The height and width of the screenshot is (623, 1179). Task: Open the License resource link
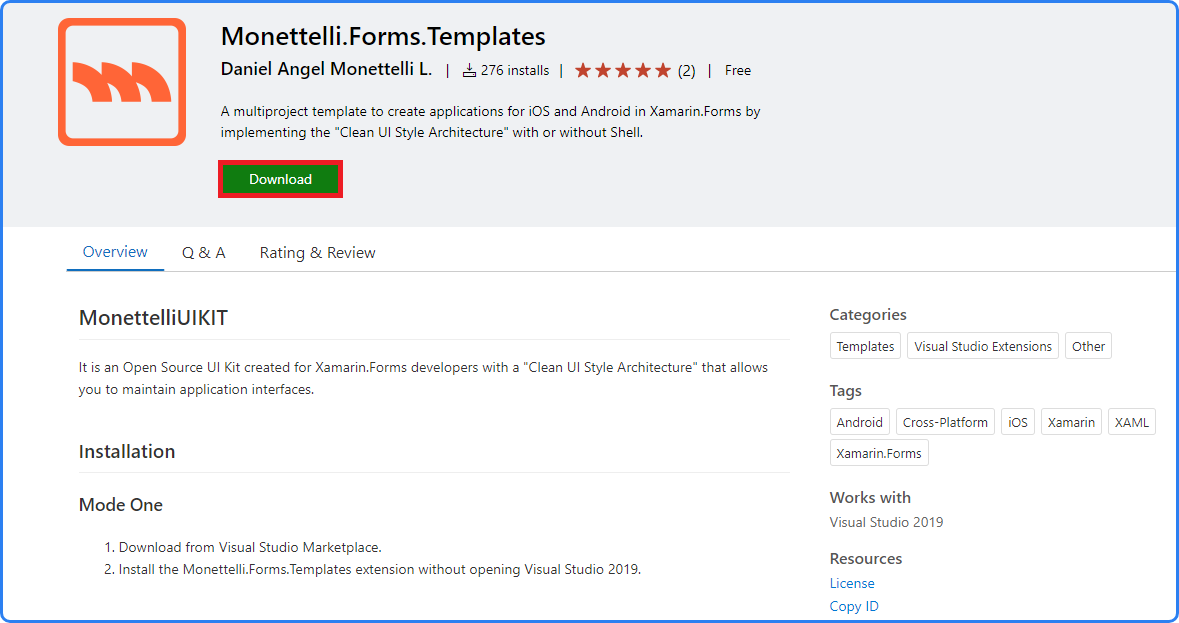pyautogui.click(x=852, y=583)
